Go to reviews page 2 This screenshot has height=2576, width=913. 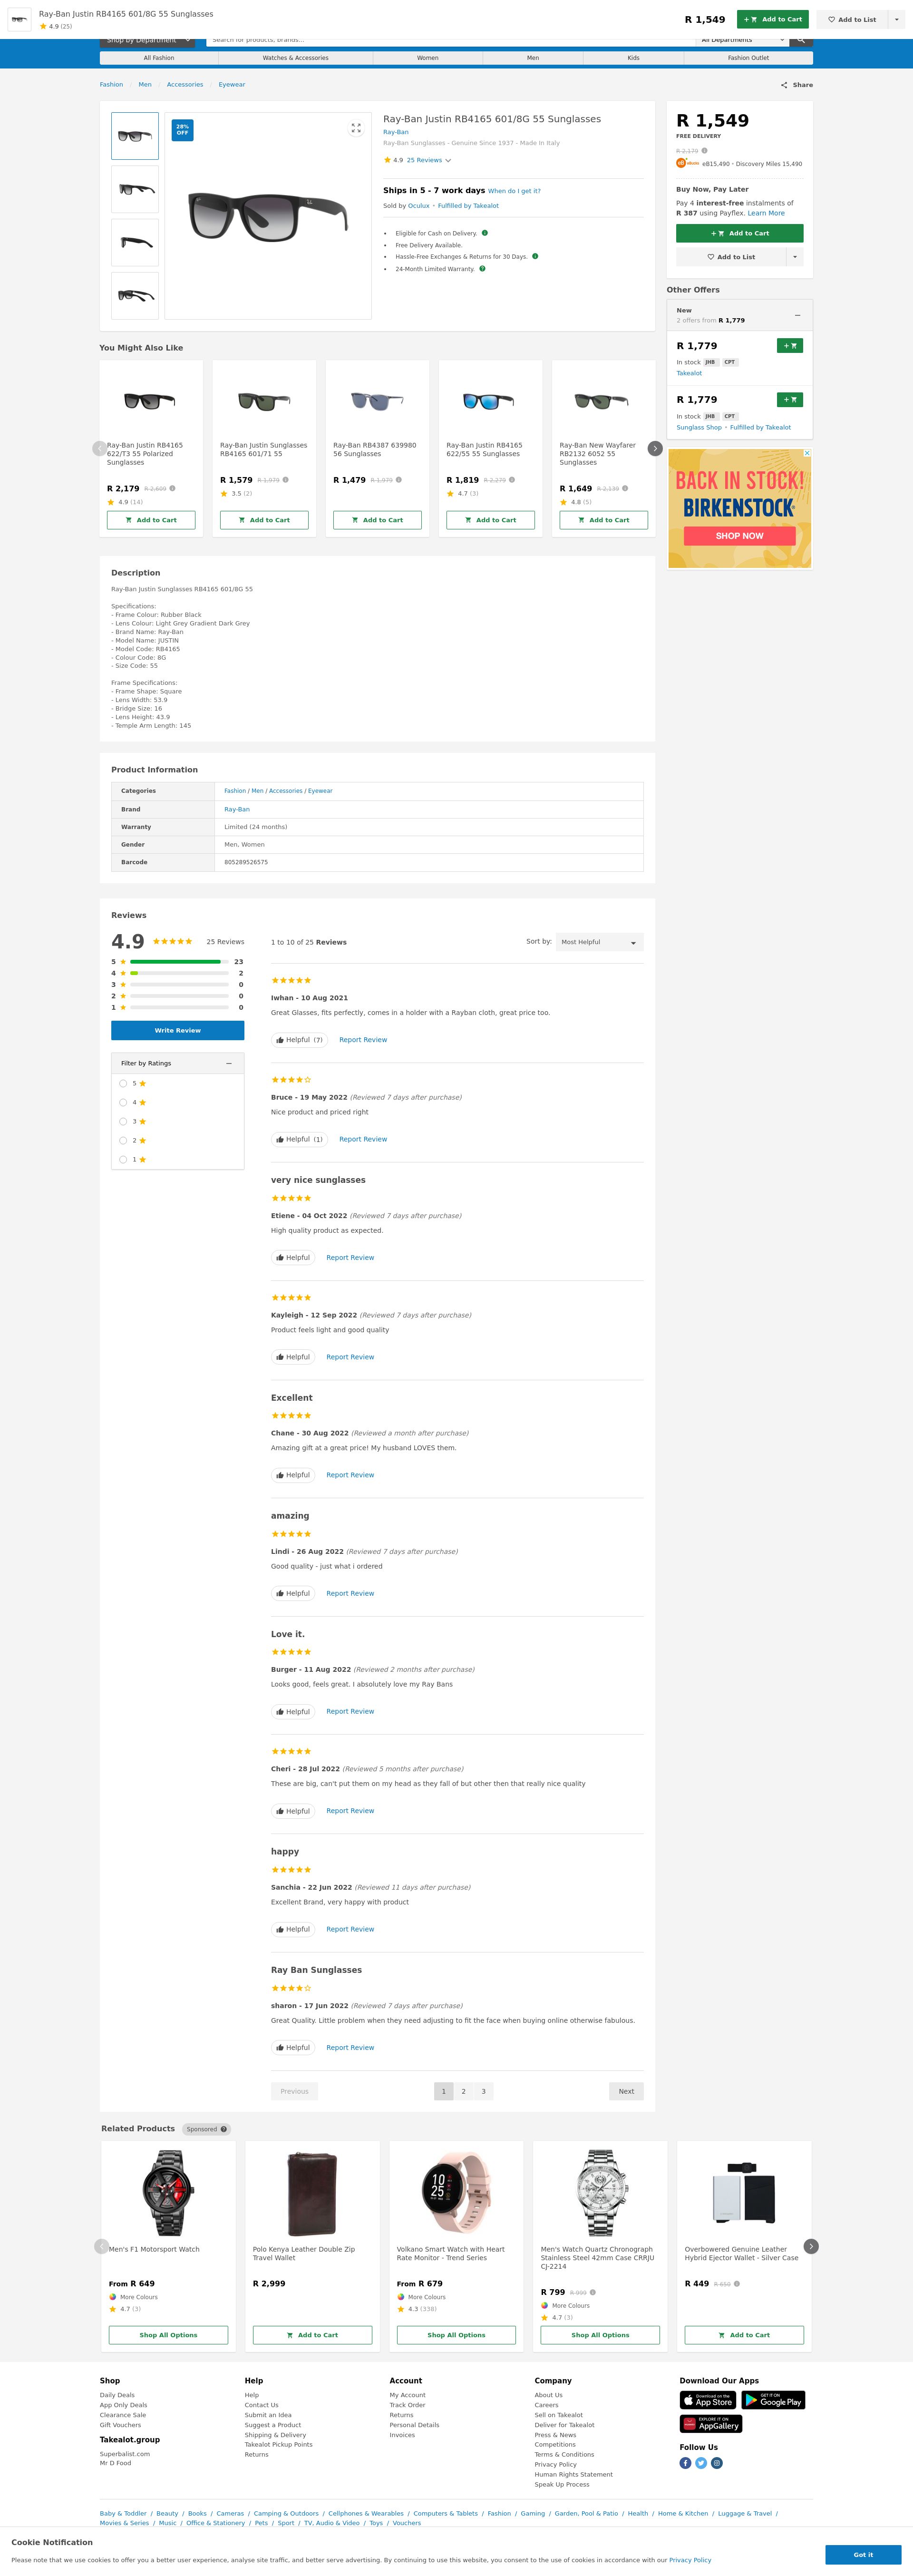pyautogui.click(x=464, y=2091)
